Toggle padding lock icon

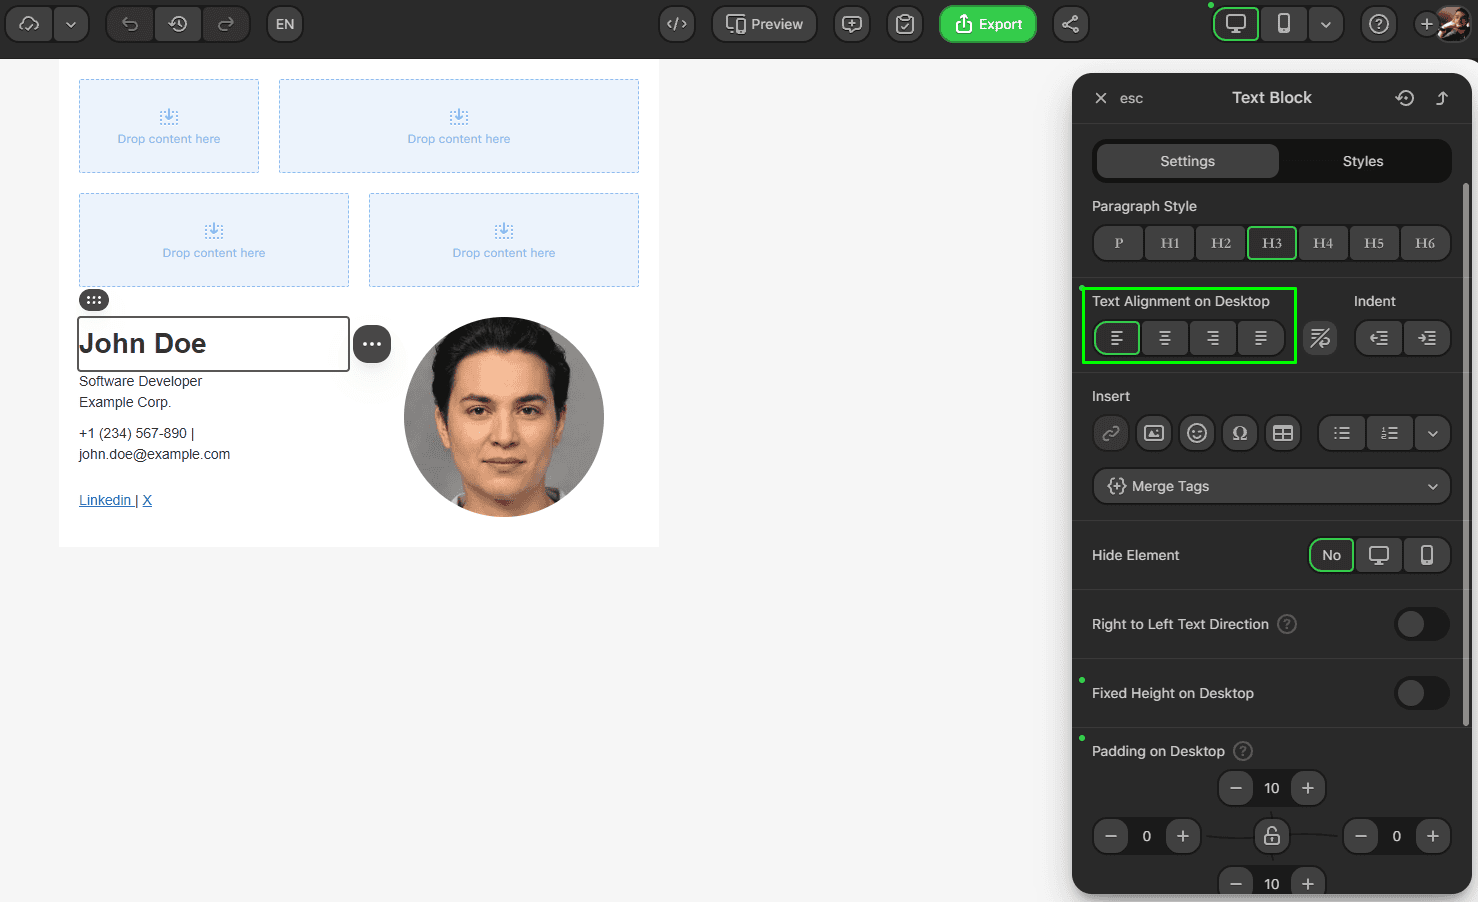coord(1272,836)
